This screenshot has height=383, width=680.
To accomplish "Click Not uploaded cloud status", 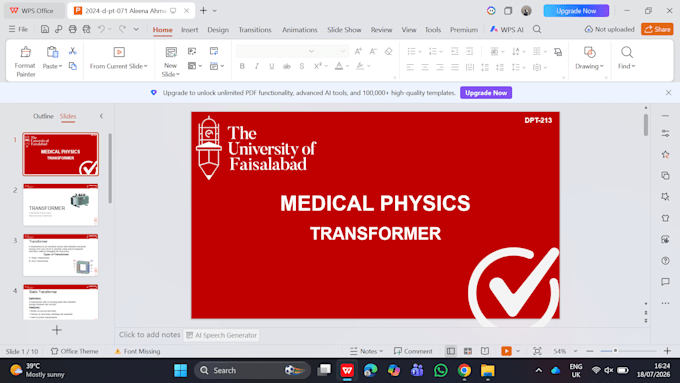I will pos(609,29).
